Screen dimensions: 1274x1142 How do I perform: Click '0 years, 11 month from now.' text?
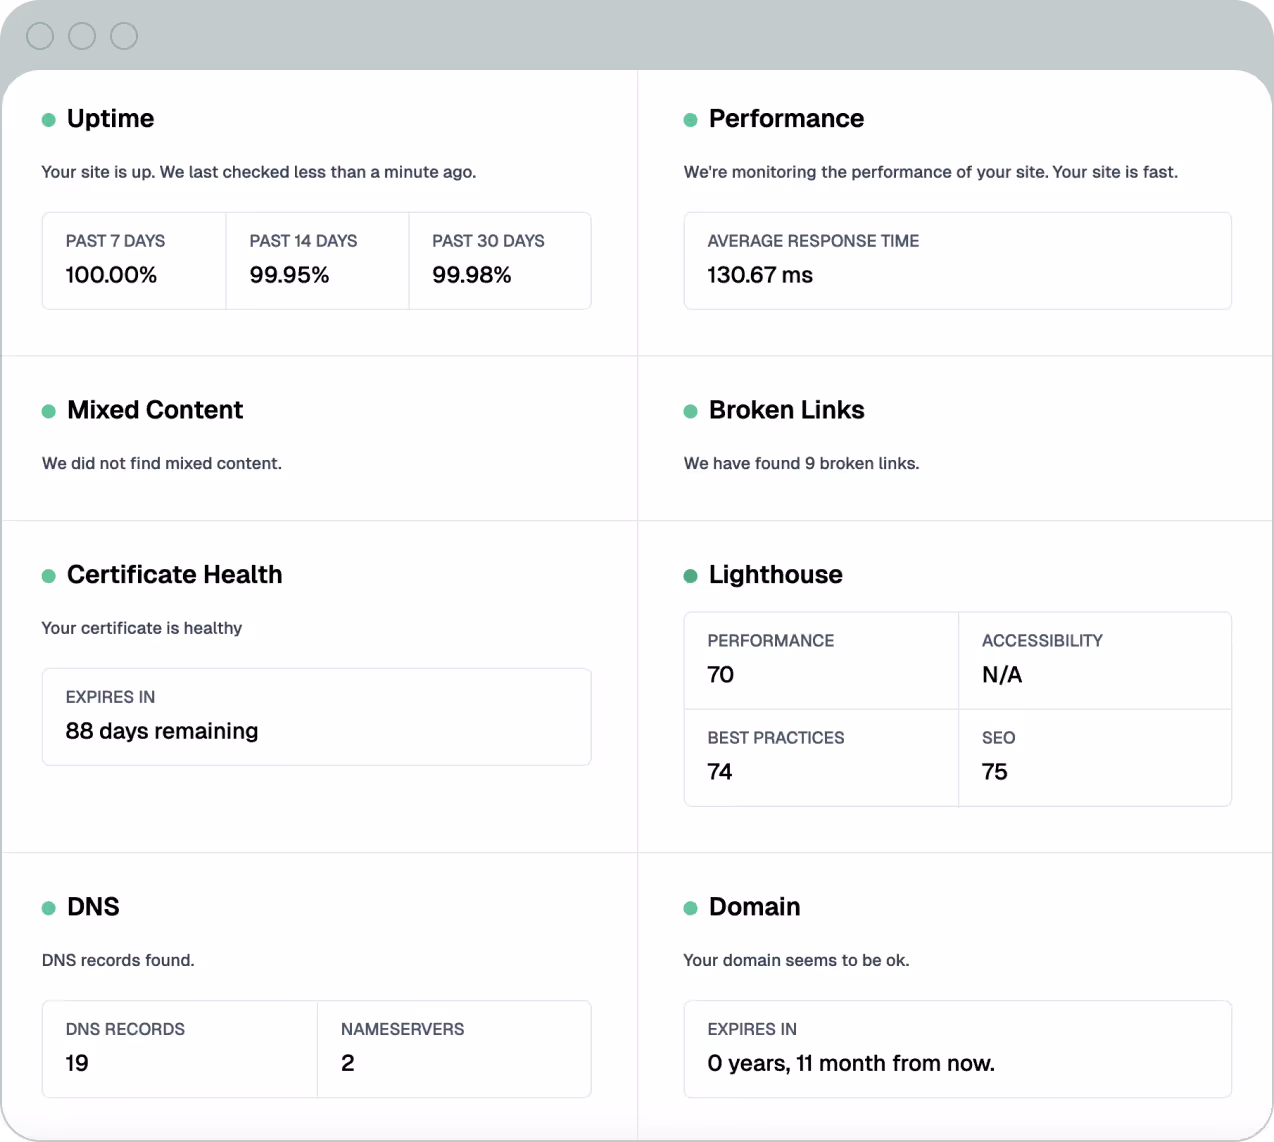tap(851, 1063)
